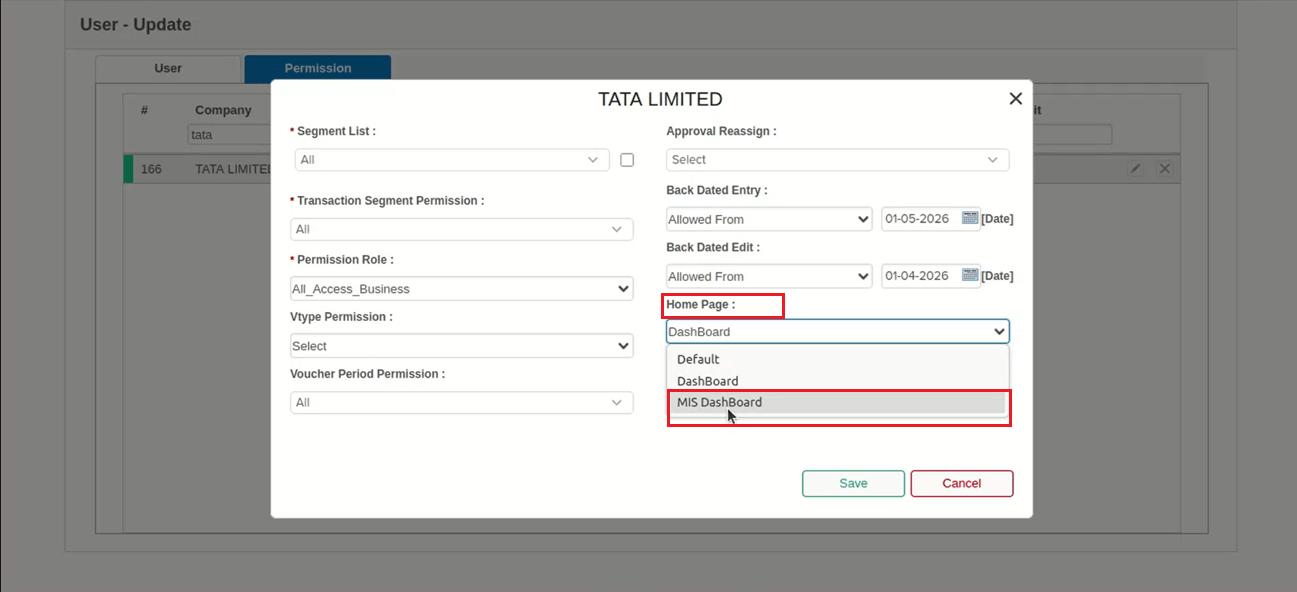Choose DashBoard option from Home Page list
The width and height of the screenshot is (1297, 592).
838,381
